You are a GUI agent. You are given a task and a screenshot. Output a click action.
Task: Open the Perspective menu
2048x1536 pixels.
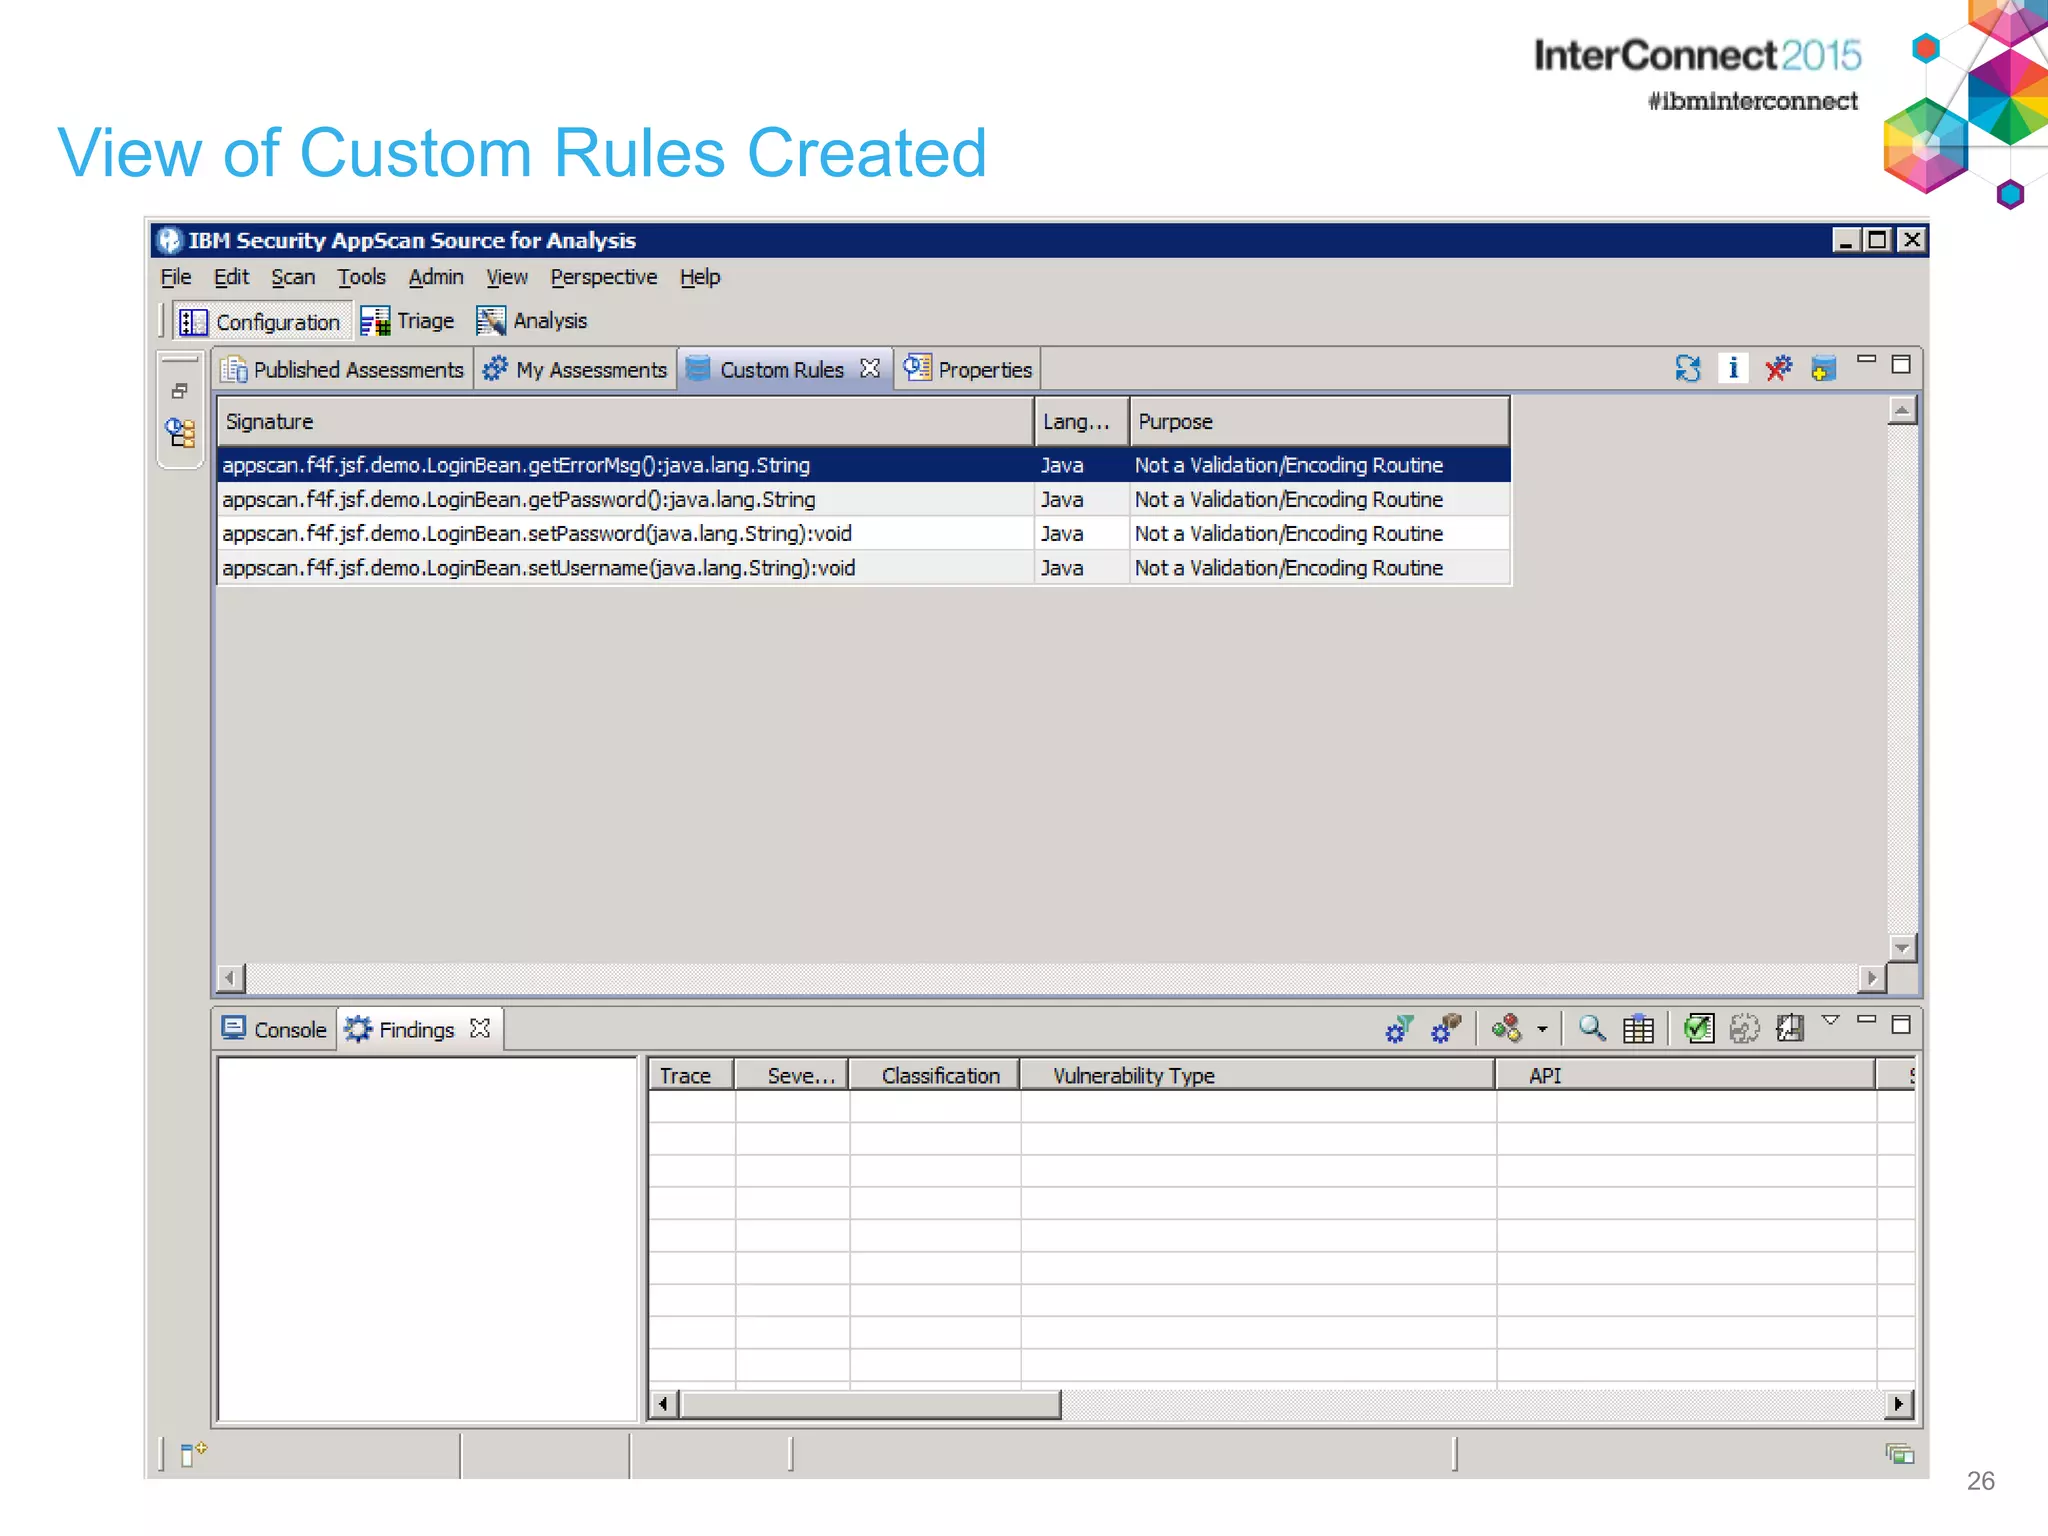click(x=604, y=277)
